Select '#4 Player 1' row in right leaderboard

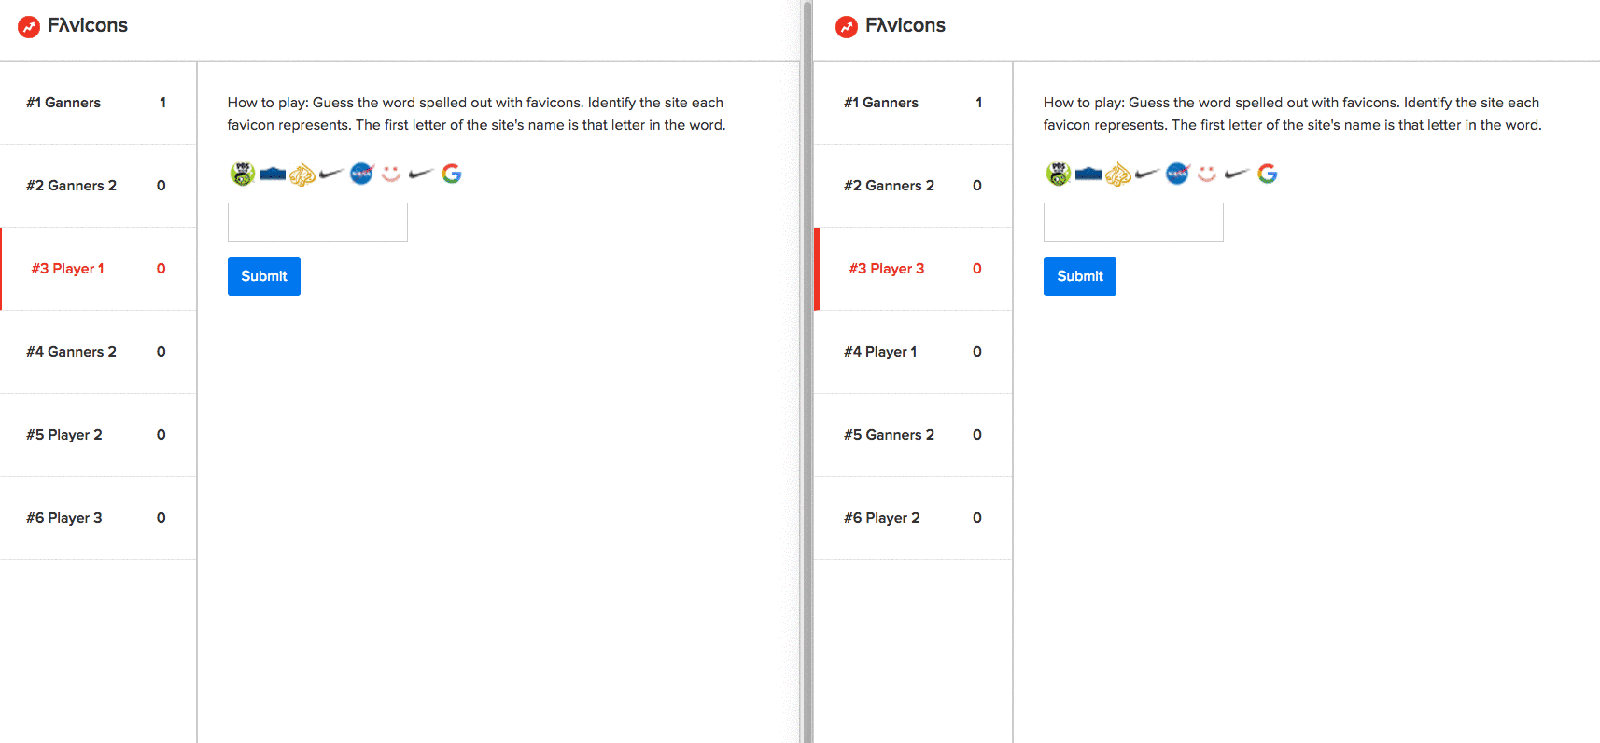click(x=914, y=352)
